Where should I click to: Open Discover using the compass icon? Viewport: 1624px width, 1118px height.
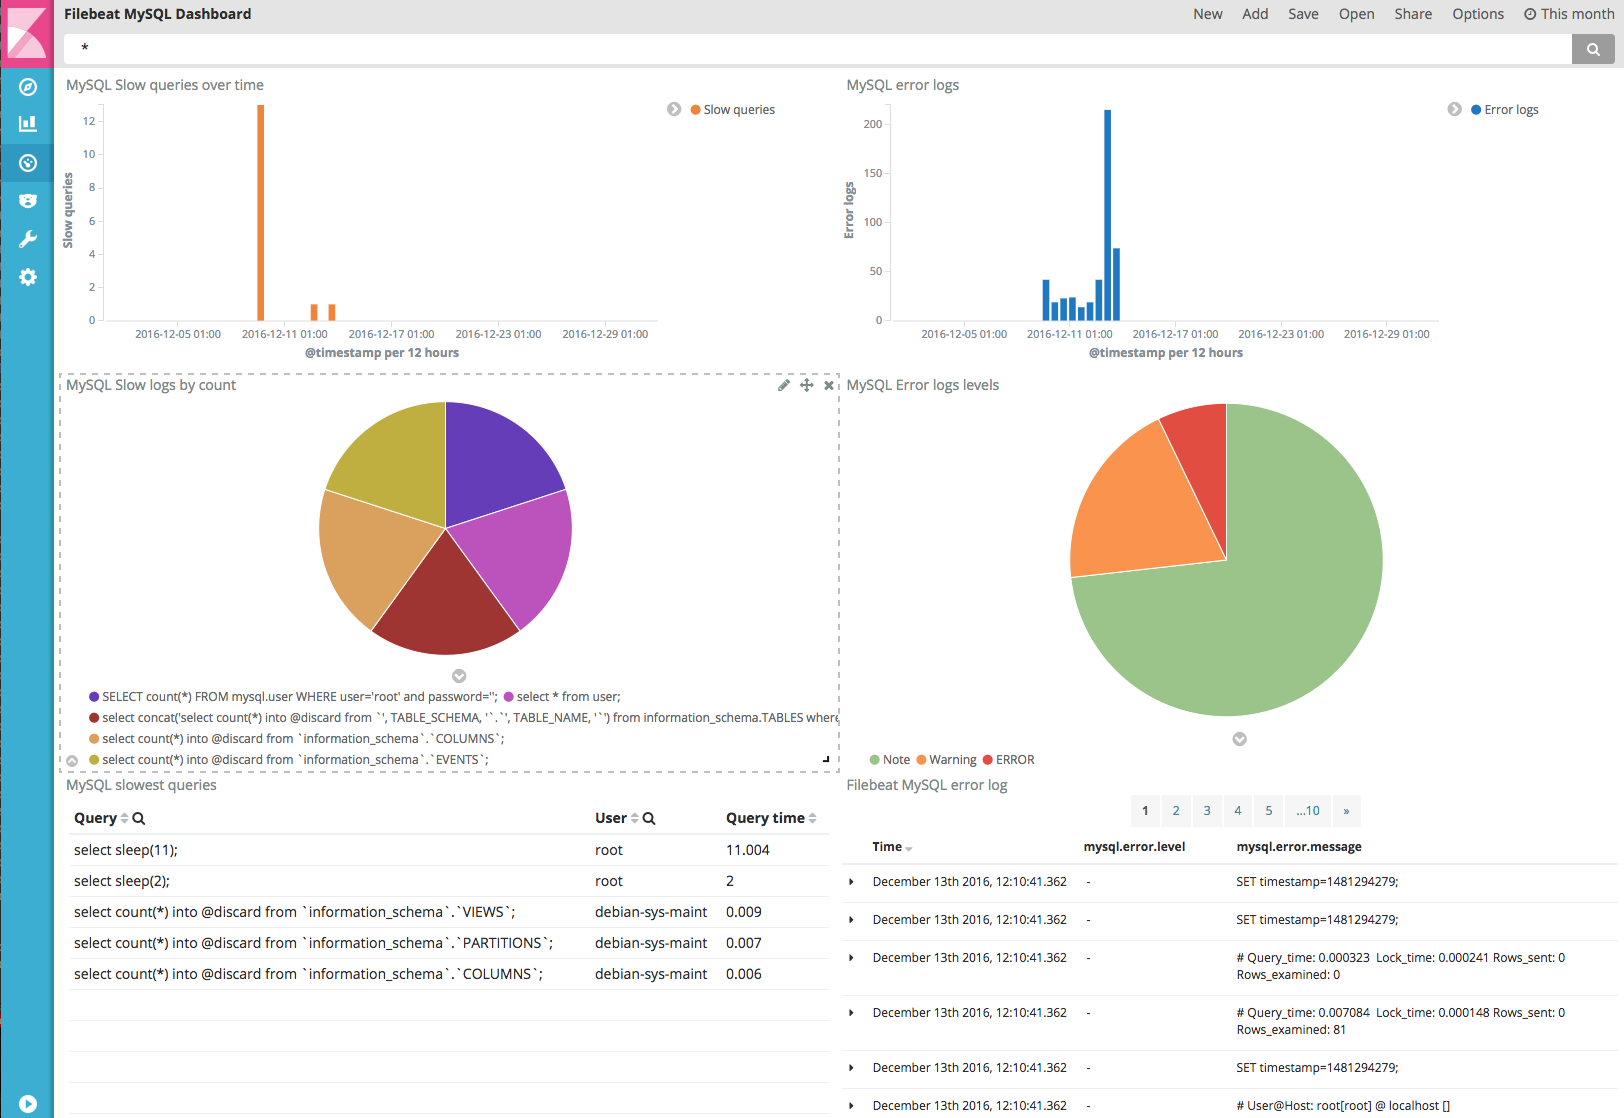pos(27,89)
